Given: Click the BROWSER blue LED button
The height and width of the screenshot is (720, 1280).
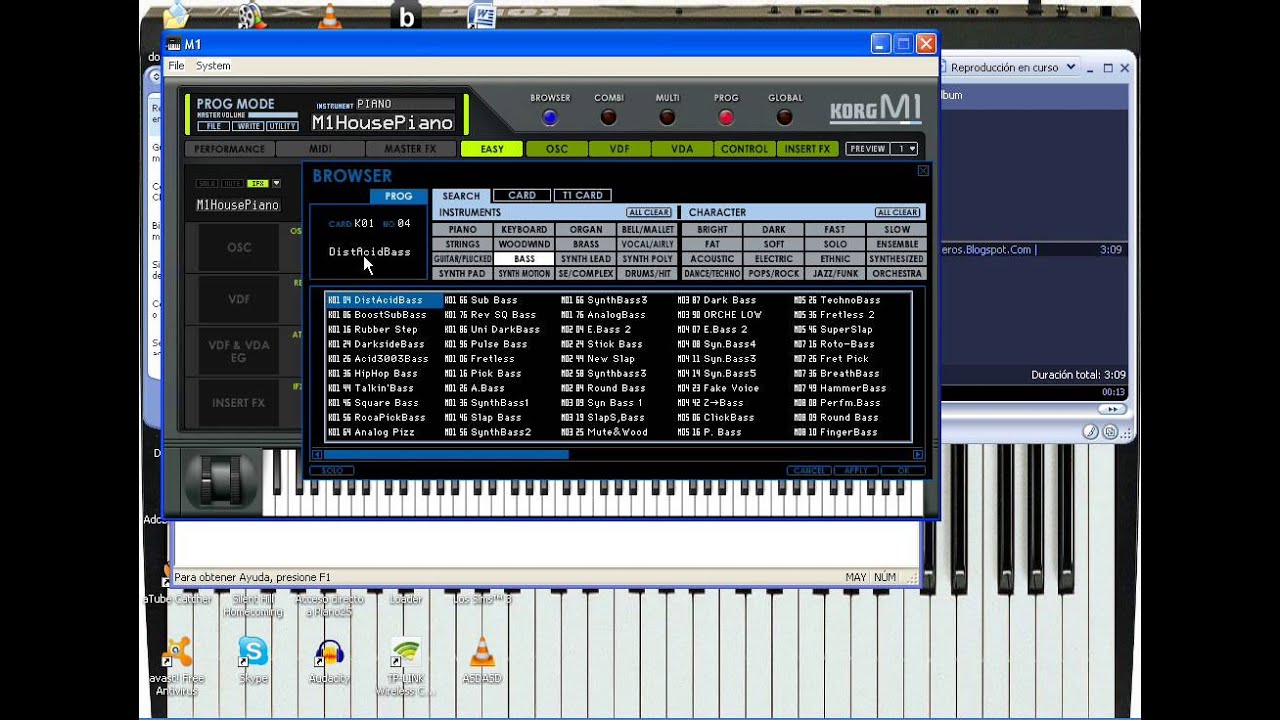Looking at the screenshot, I should coord(549,117).
